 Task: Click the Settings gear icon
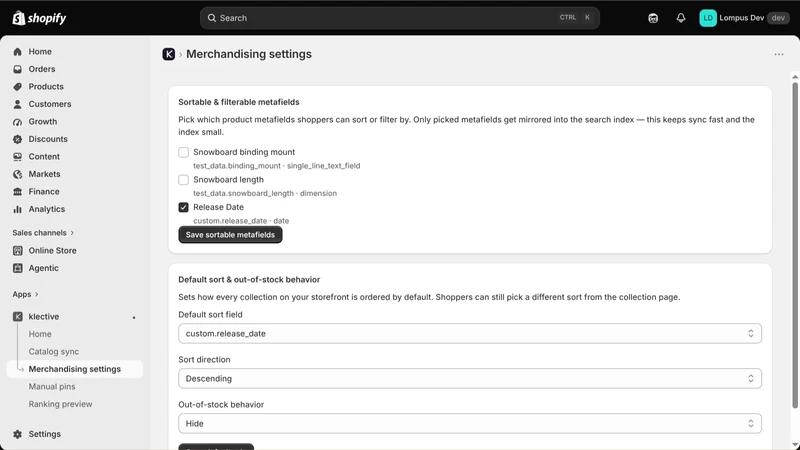[17, 434]
